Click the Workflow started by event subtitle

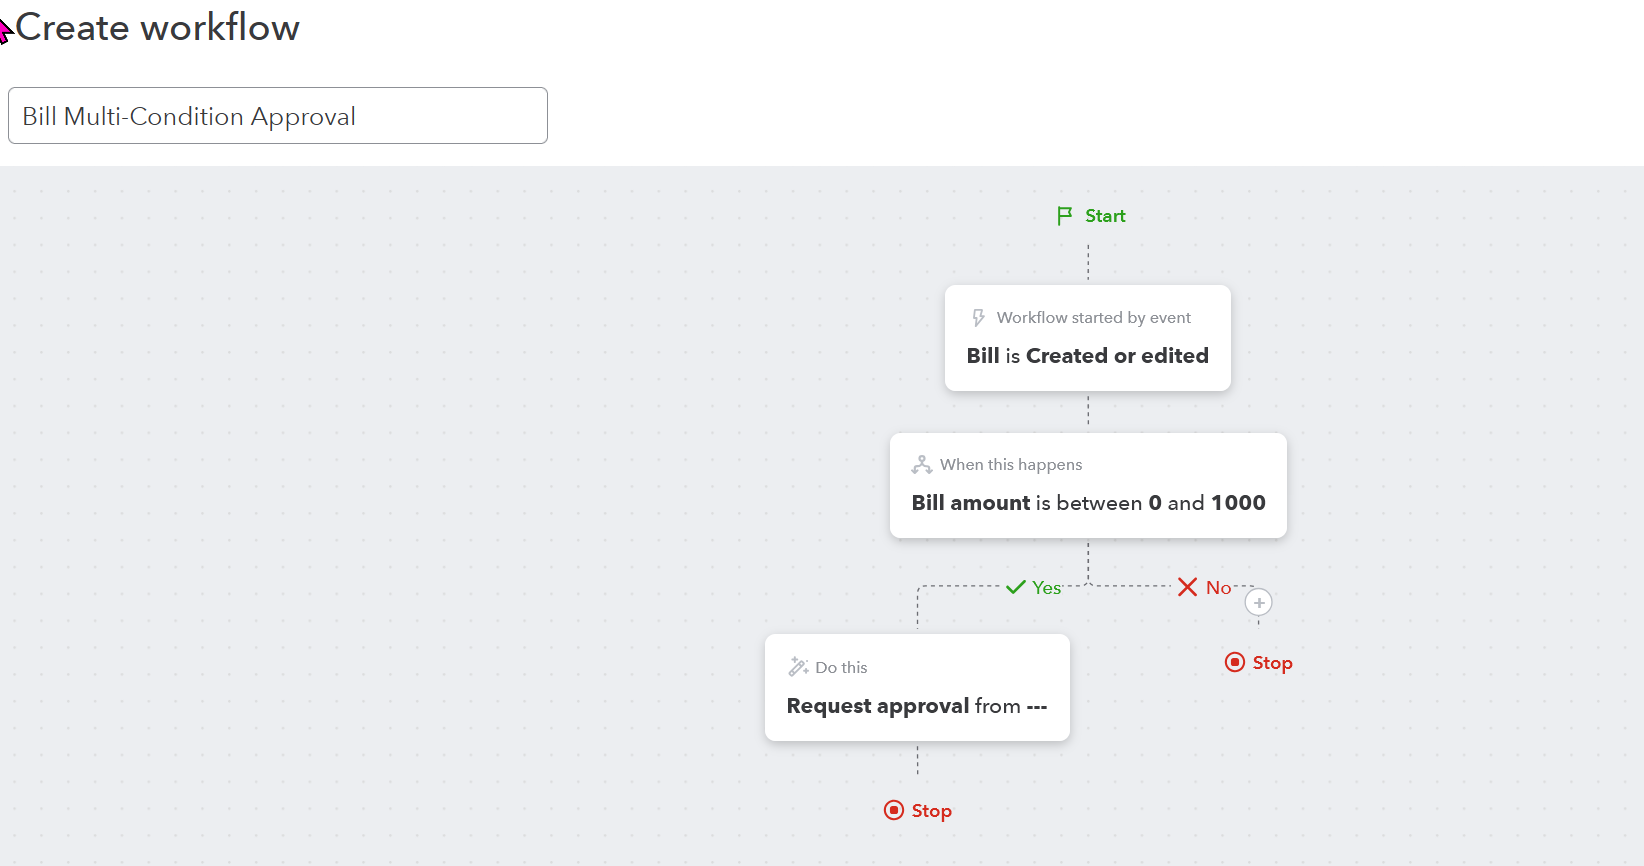(x=1094, y=318)
